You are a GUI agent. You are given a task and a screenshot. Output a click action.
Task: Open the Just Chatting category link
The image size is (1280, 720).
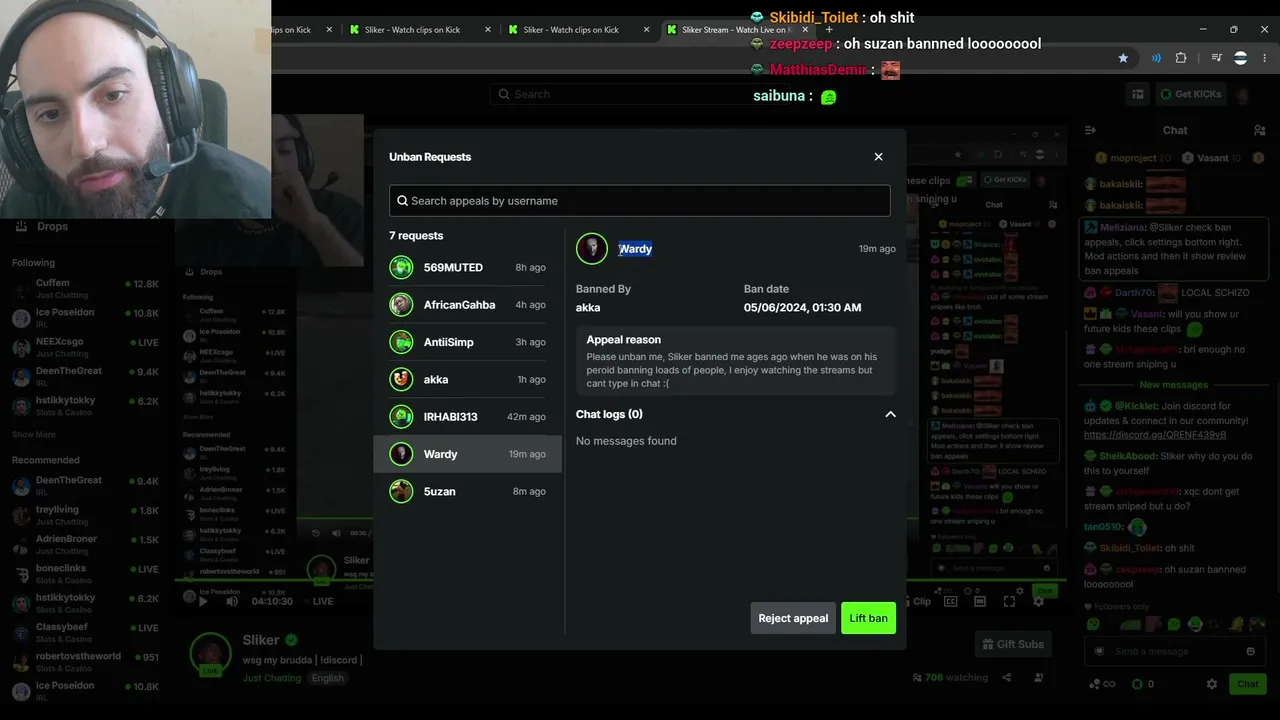pyautogui.click(x=271, y=678)
